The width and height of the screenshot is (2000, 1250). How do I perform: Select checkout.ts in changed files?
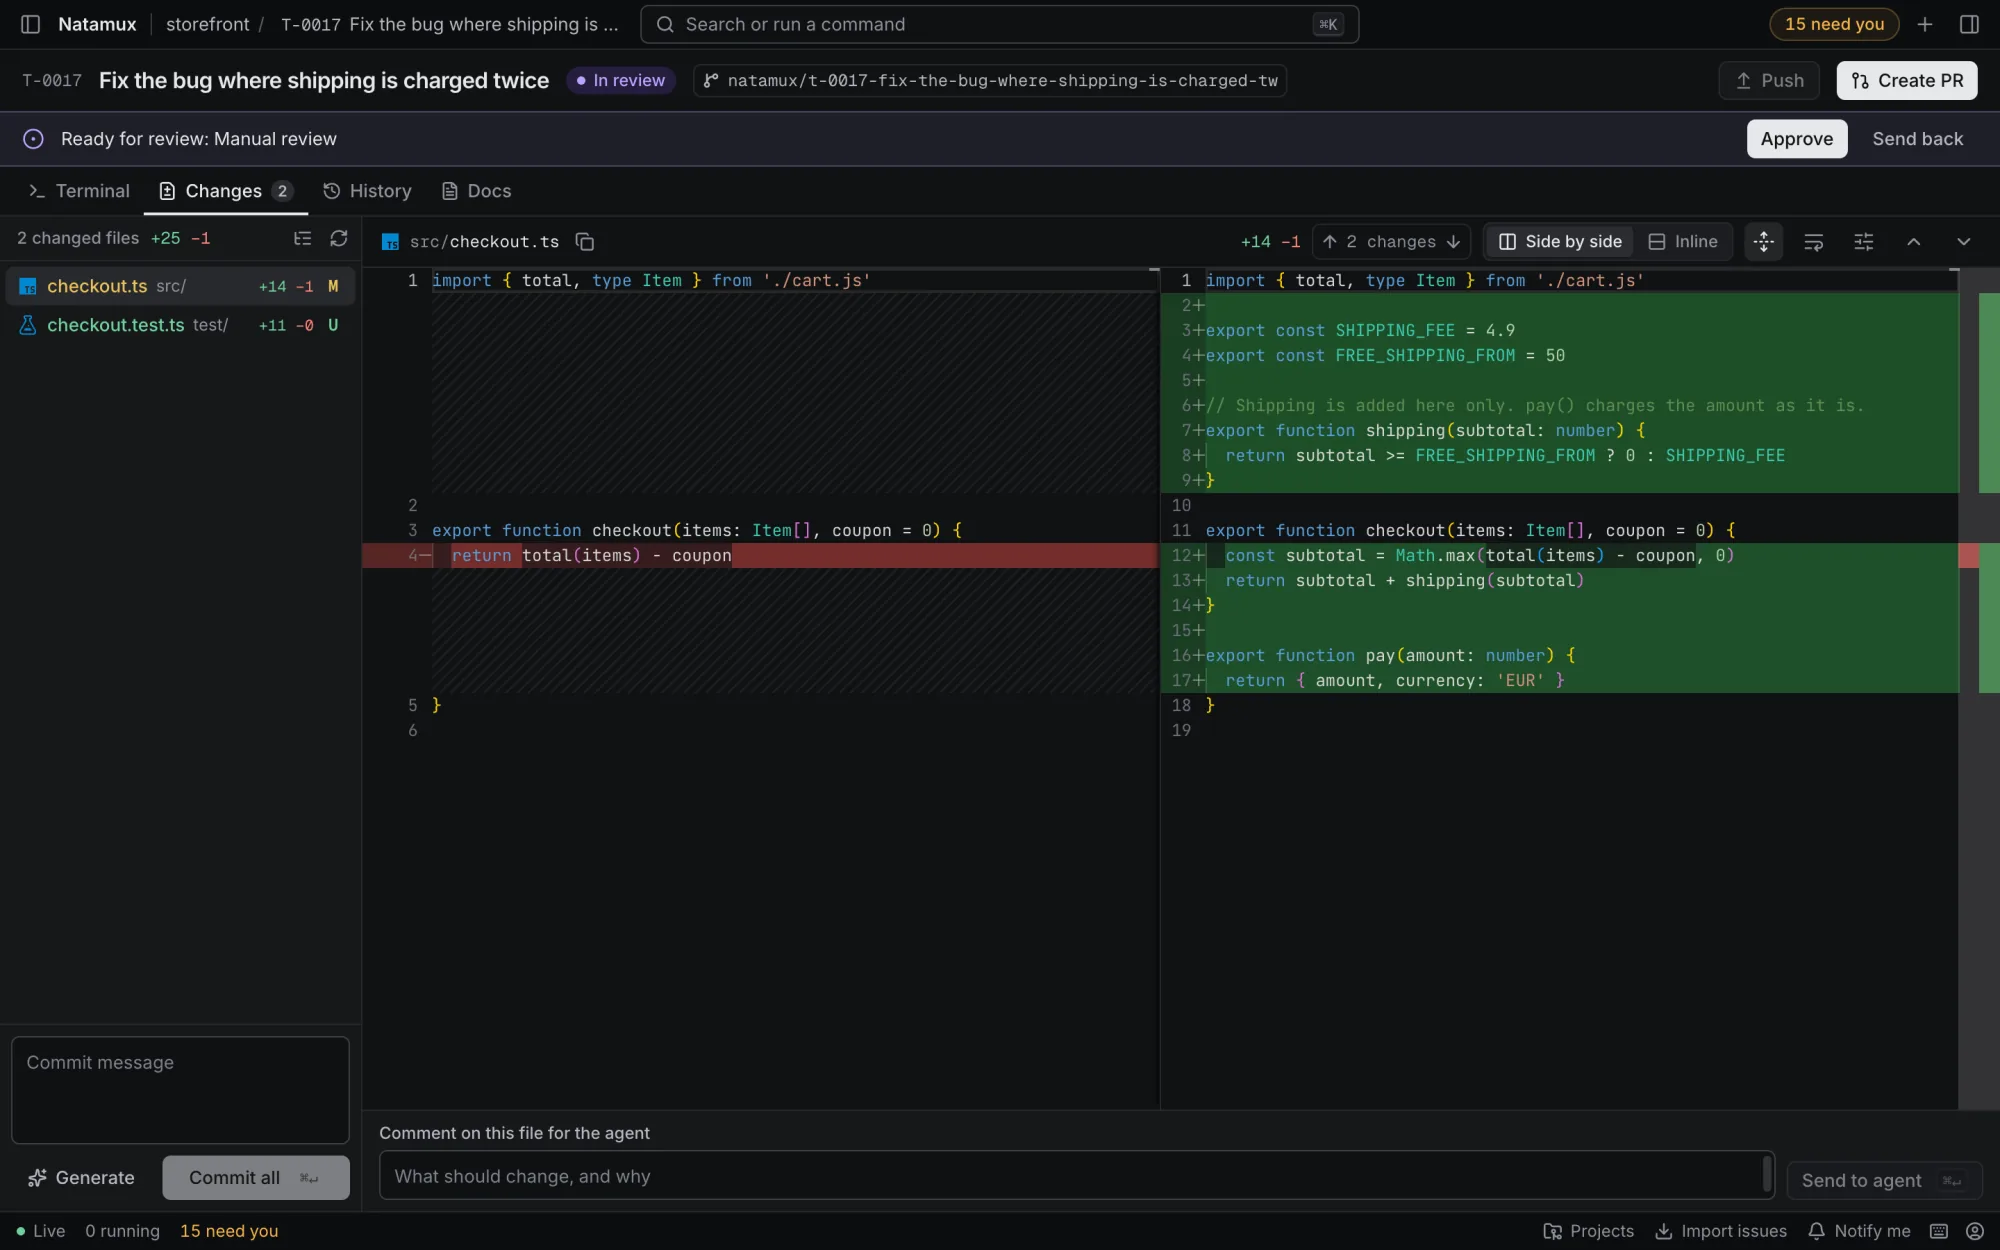[180, 286]
